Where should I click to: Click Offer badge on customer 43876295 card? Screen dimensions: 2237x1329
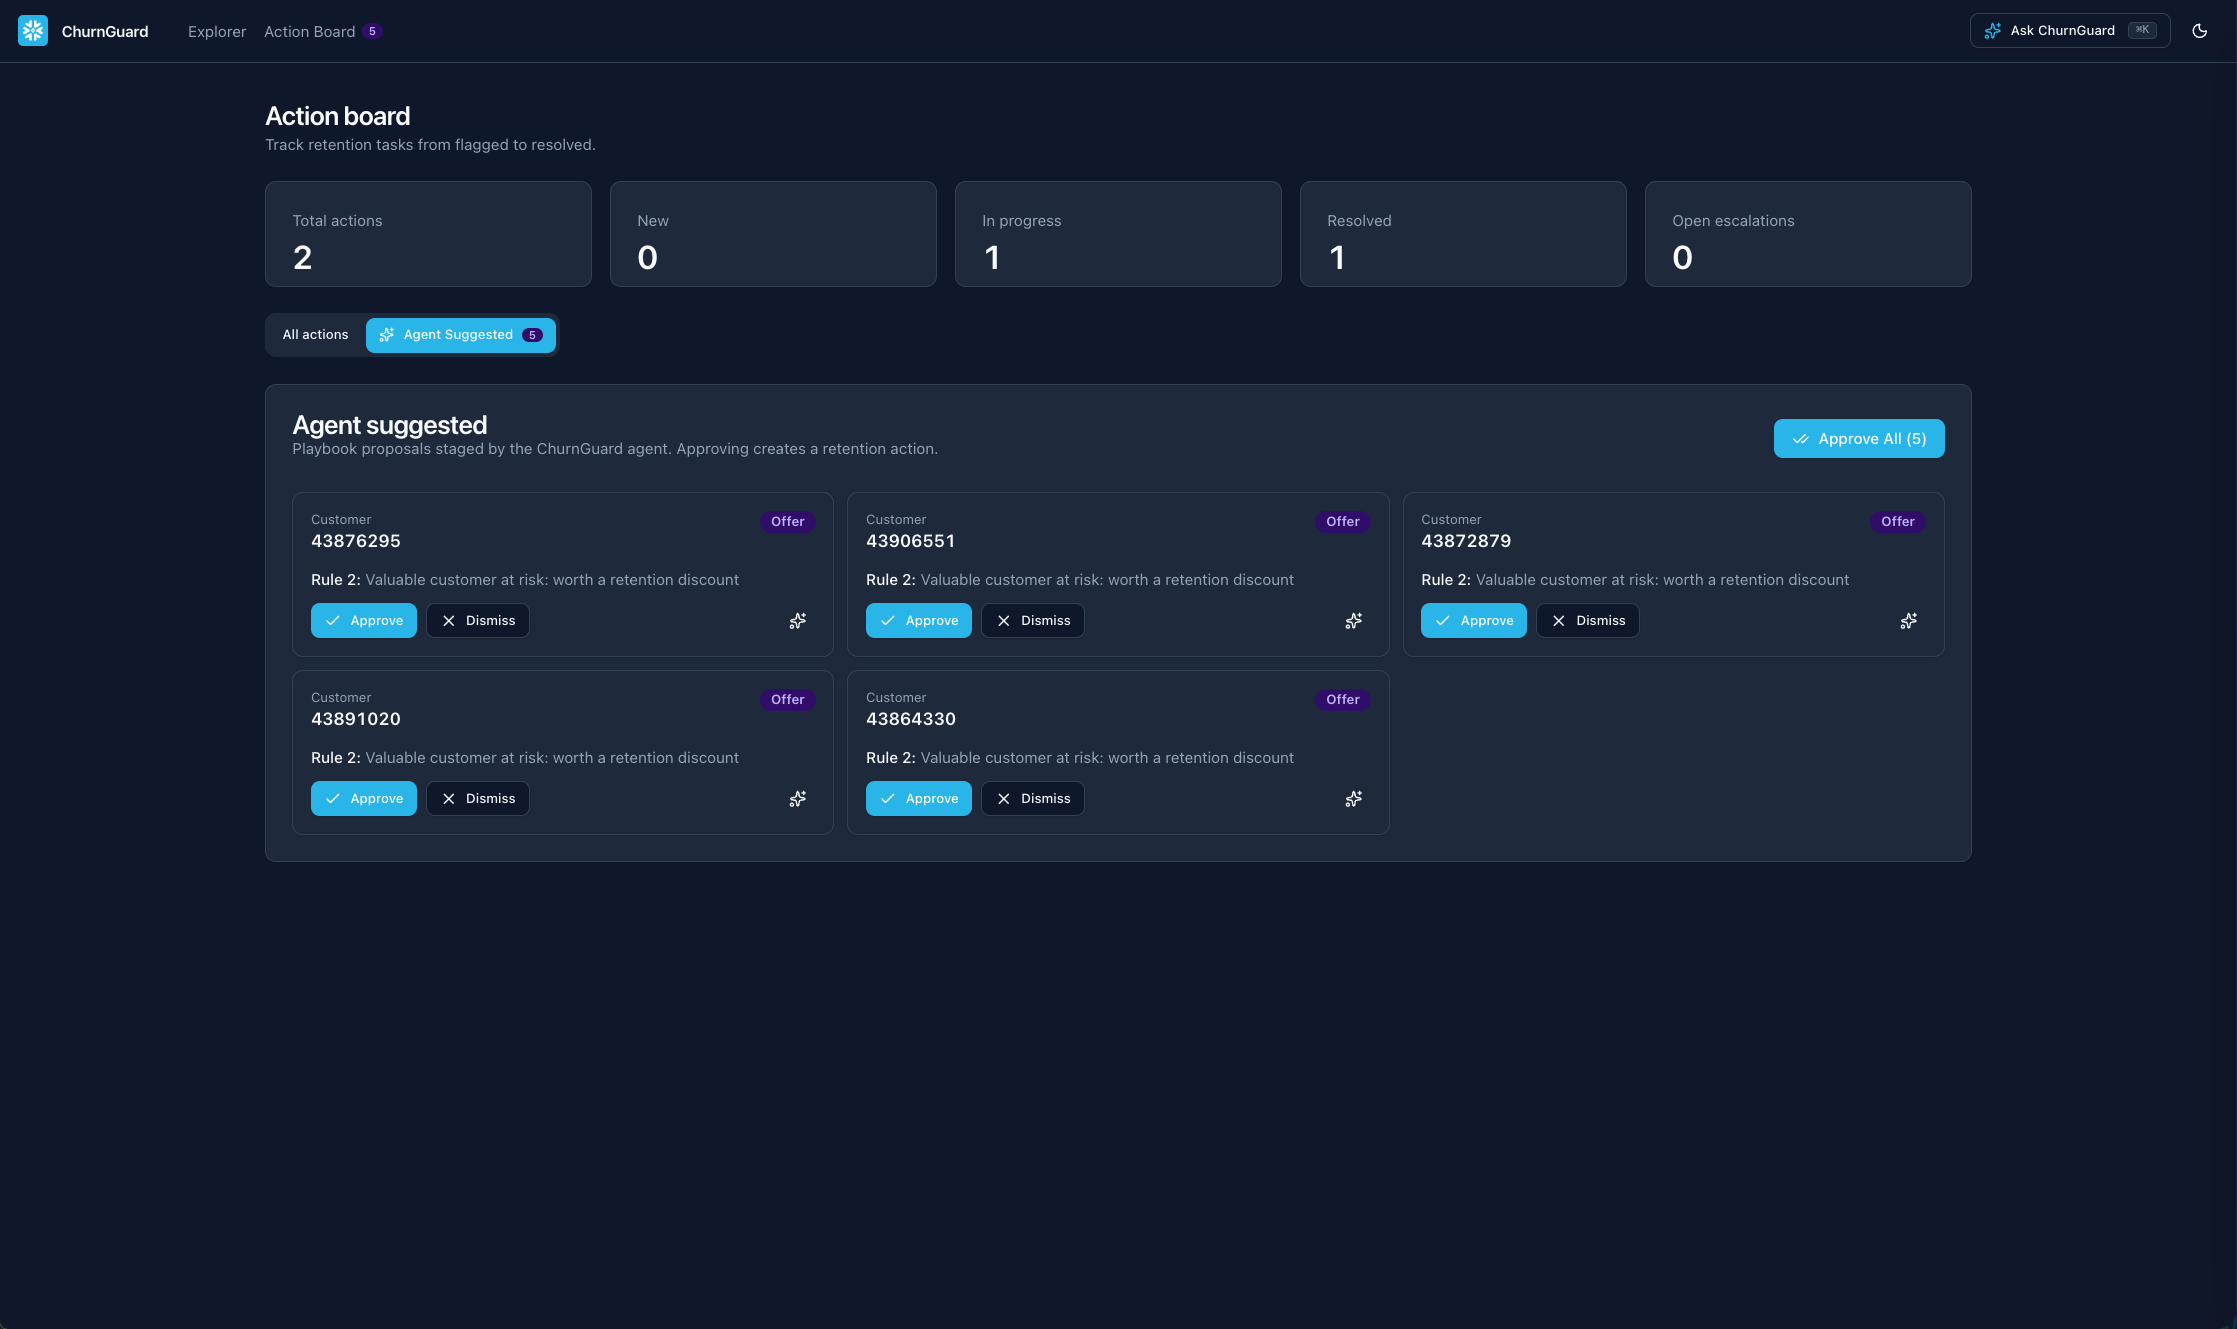pyautogui.click(x=788, y=522)
